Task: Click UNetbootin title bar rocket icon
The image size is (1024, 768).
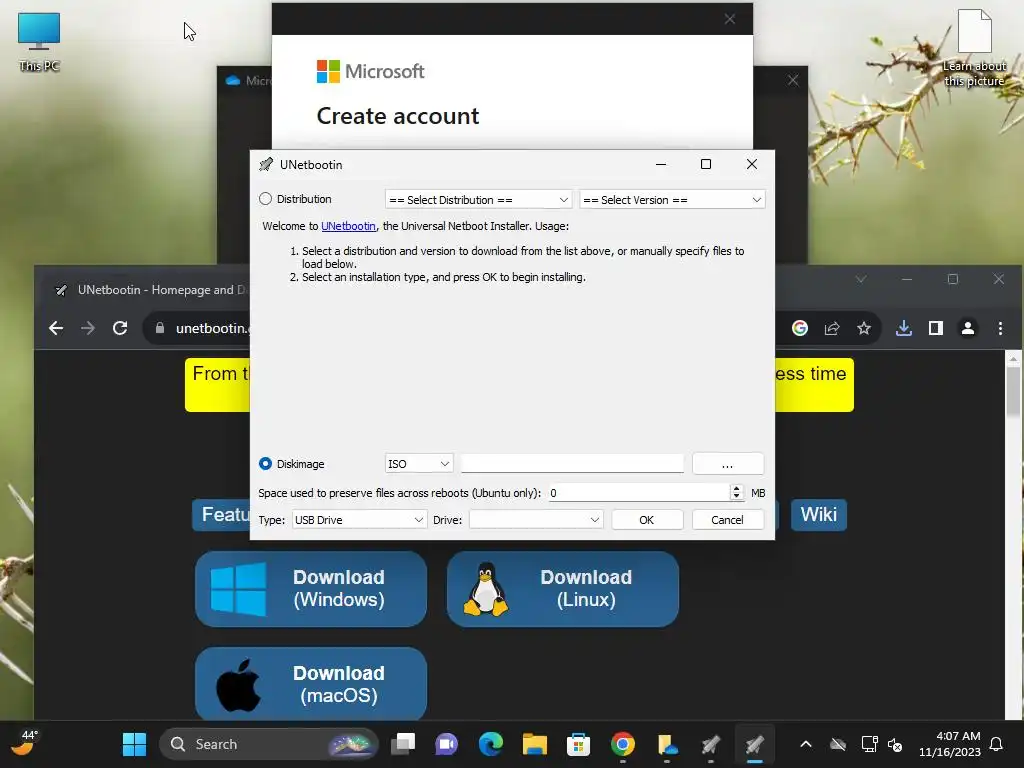Action: 266,165
